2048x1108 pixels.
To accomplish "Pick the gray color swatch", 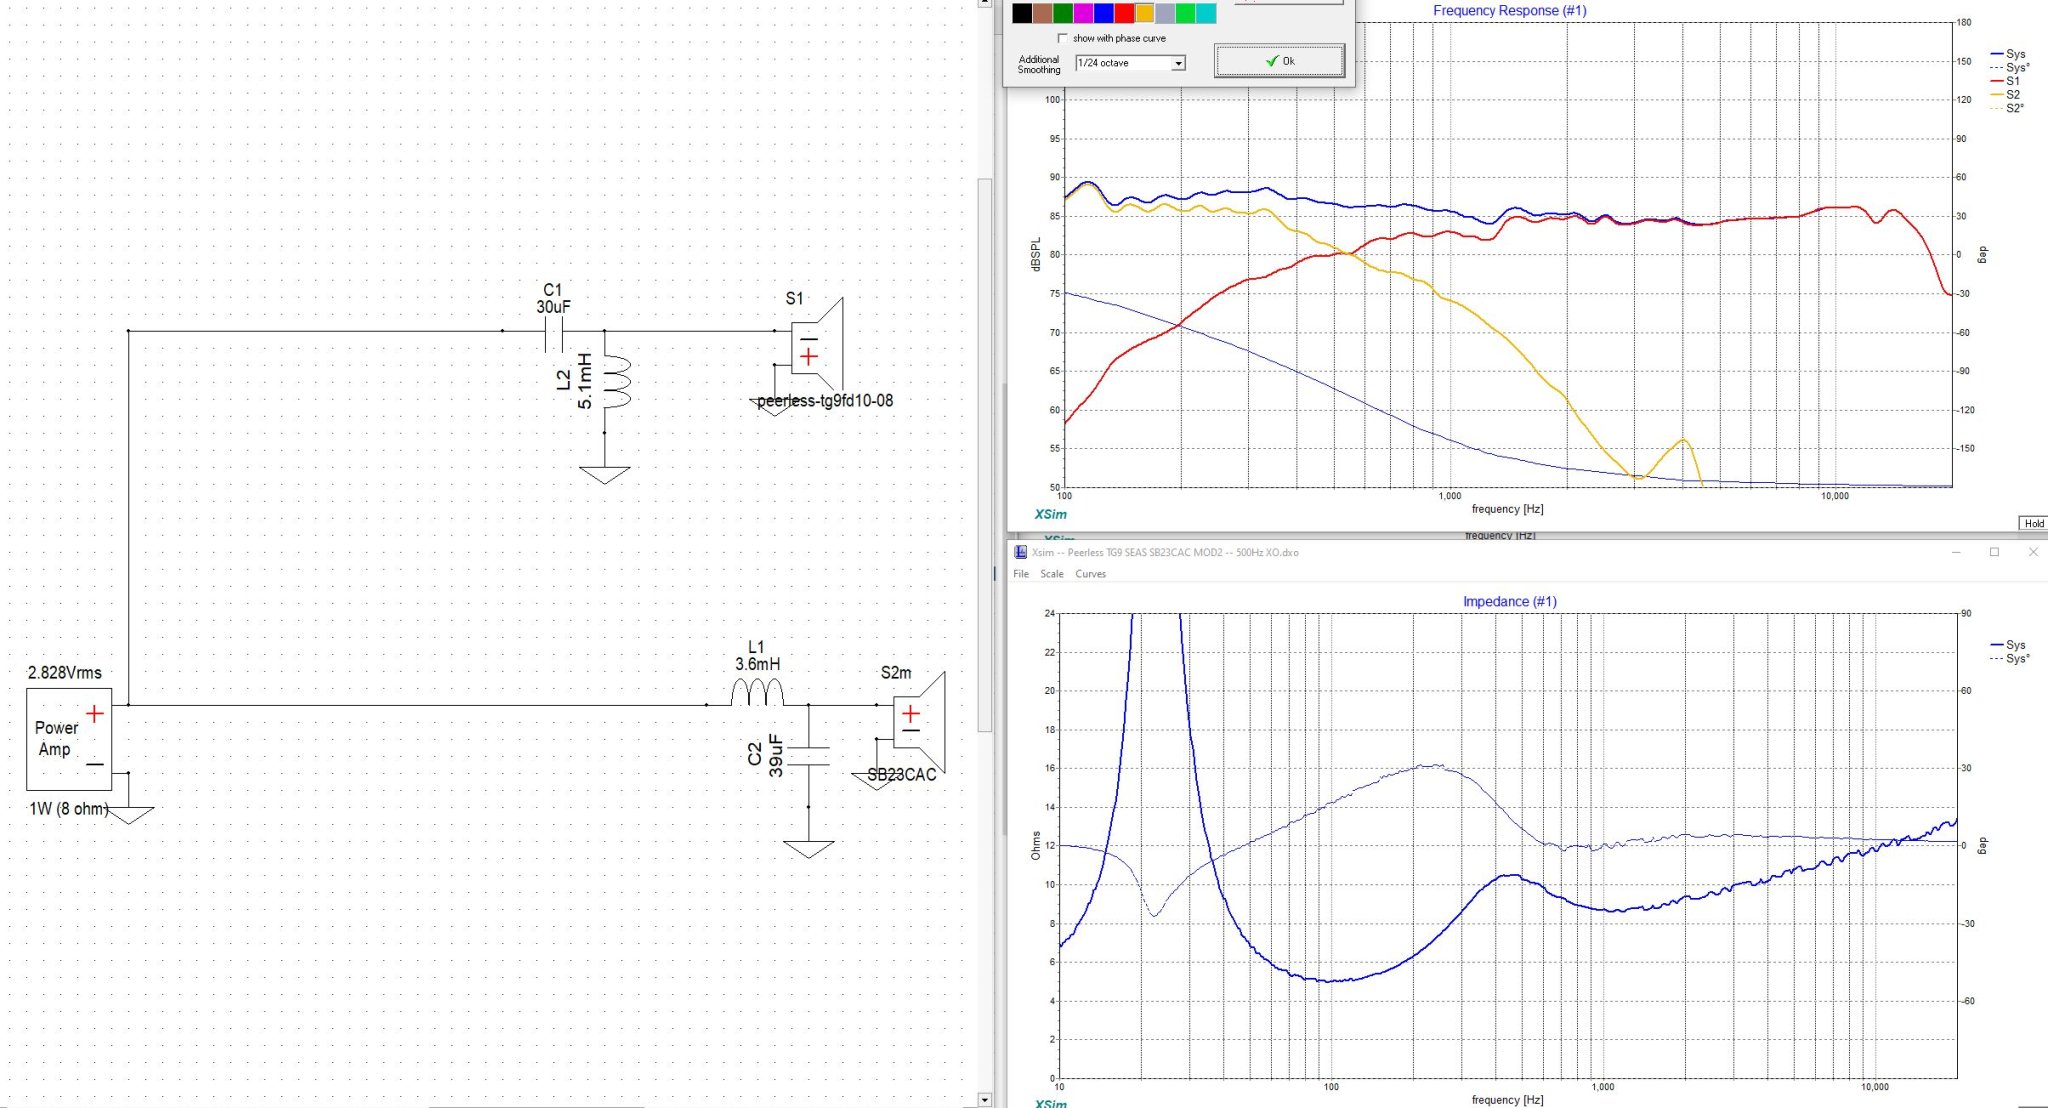I will tap(1165, 13).
